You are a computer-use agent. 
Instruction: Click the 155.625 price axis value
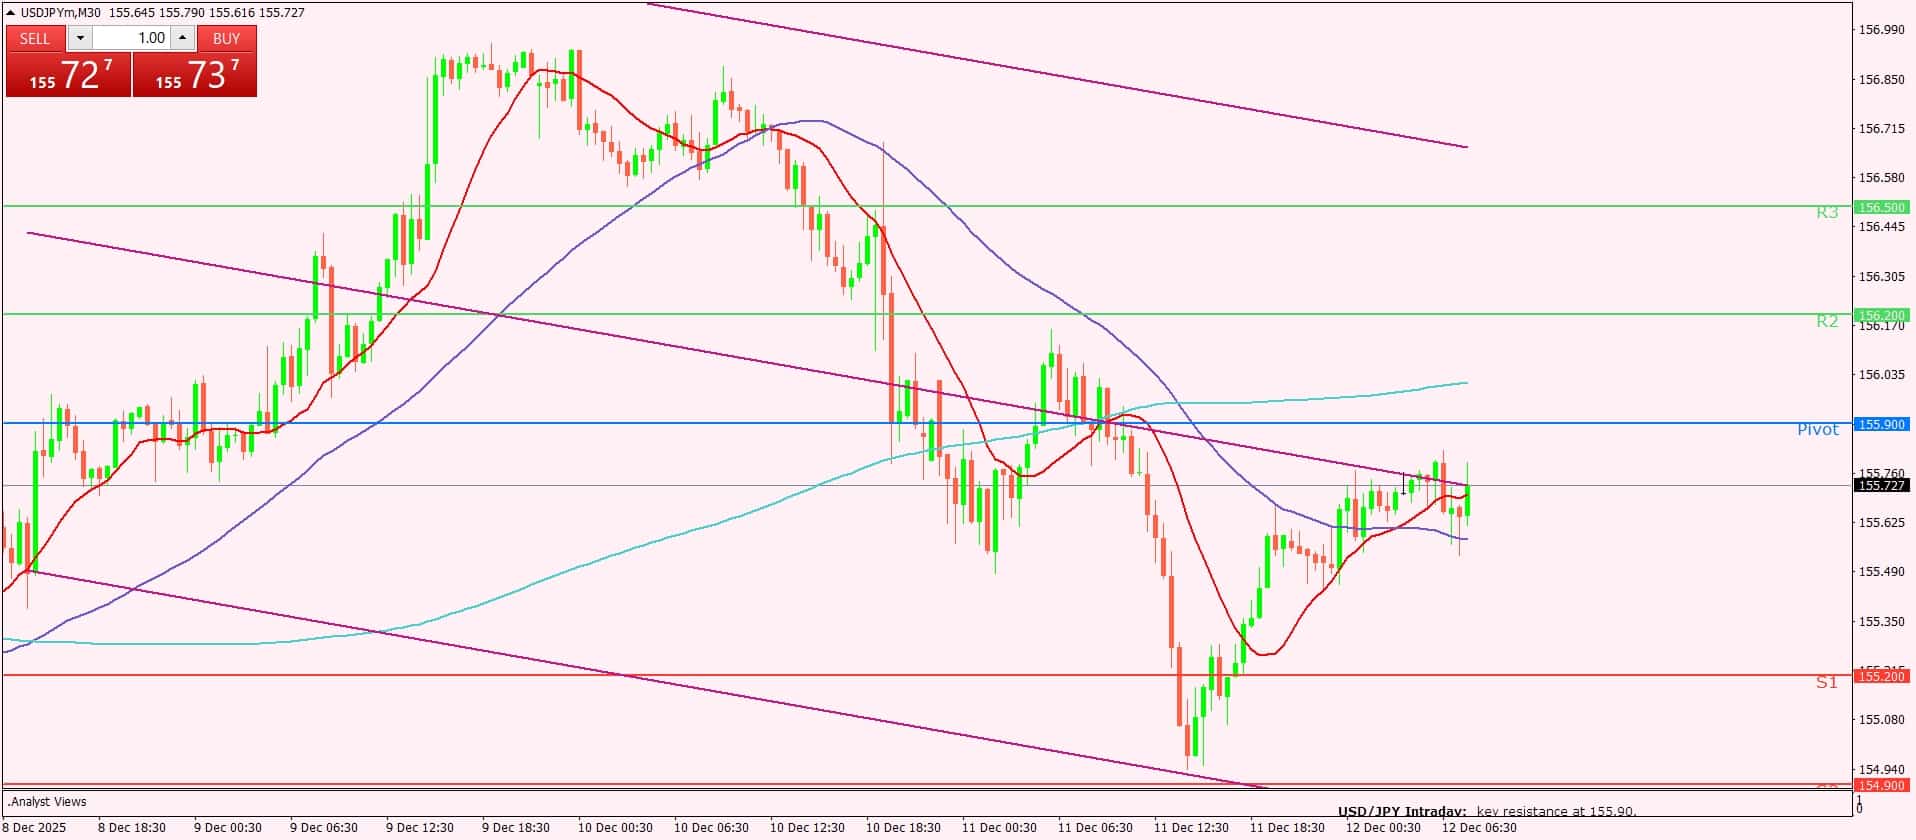point(1881,522)
